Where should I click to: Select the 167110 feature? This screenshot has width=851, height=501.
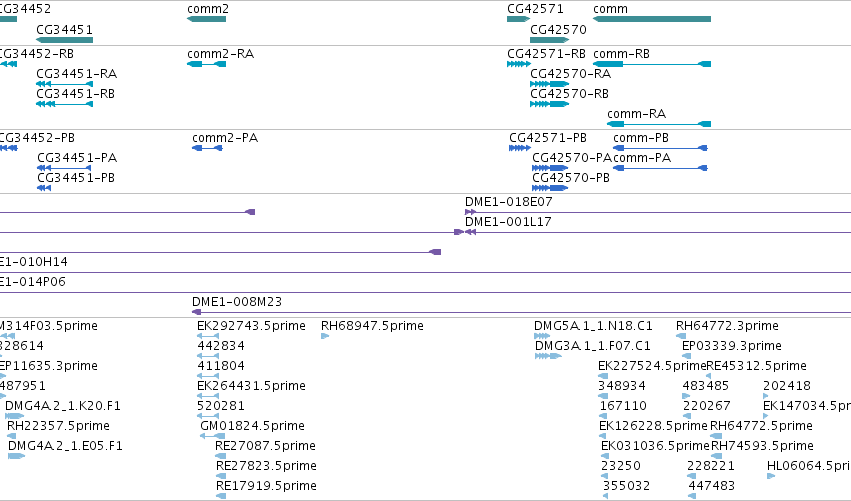(x=604, y=417)
